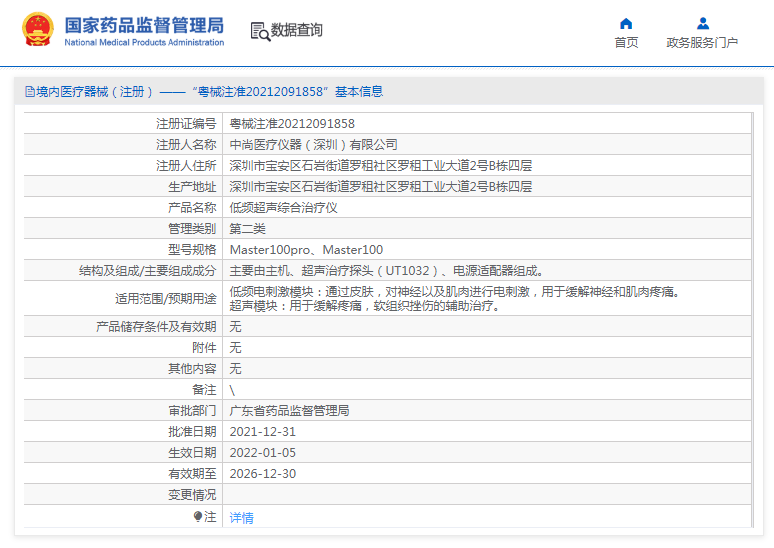
Task: Go to 首页 home page
Action: (626, 43)
